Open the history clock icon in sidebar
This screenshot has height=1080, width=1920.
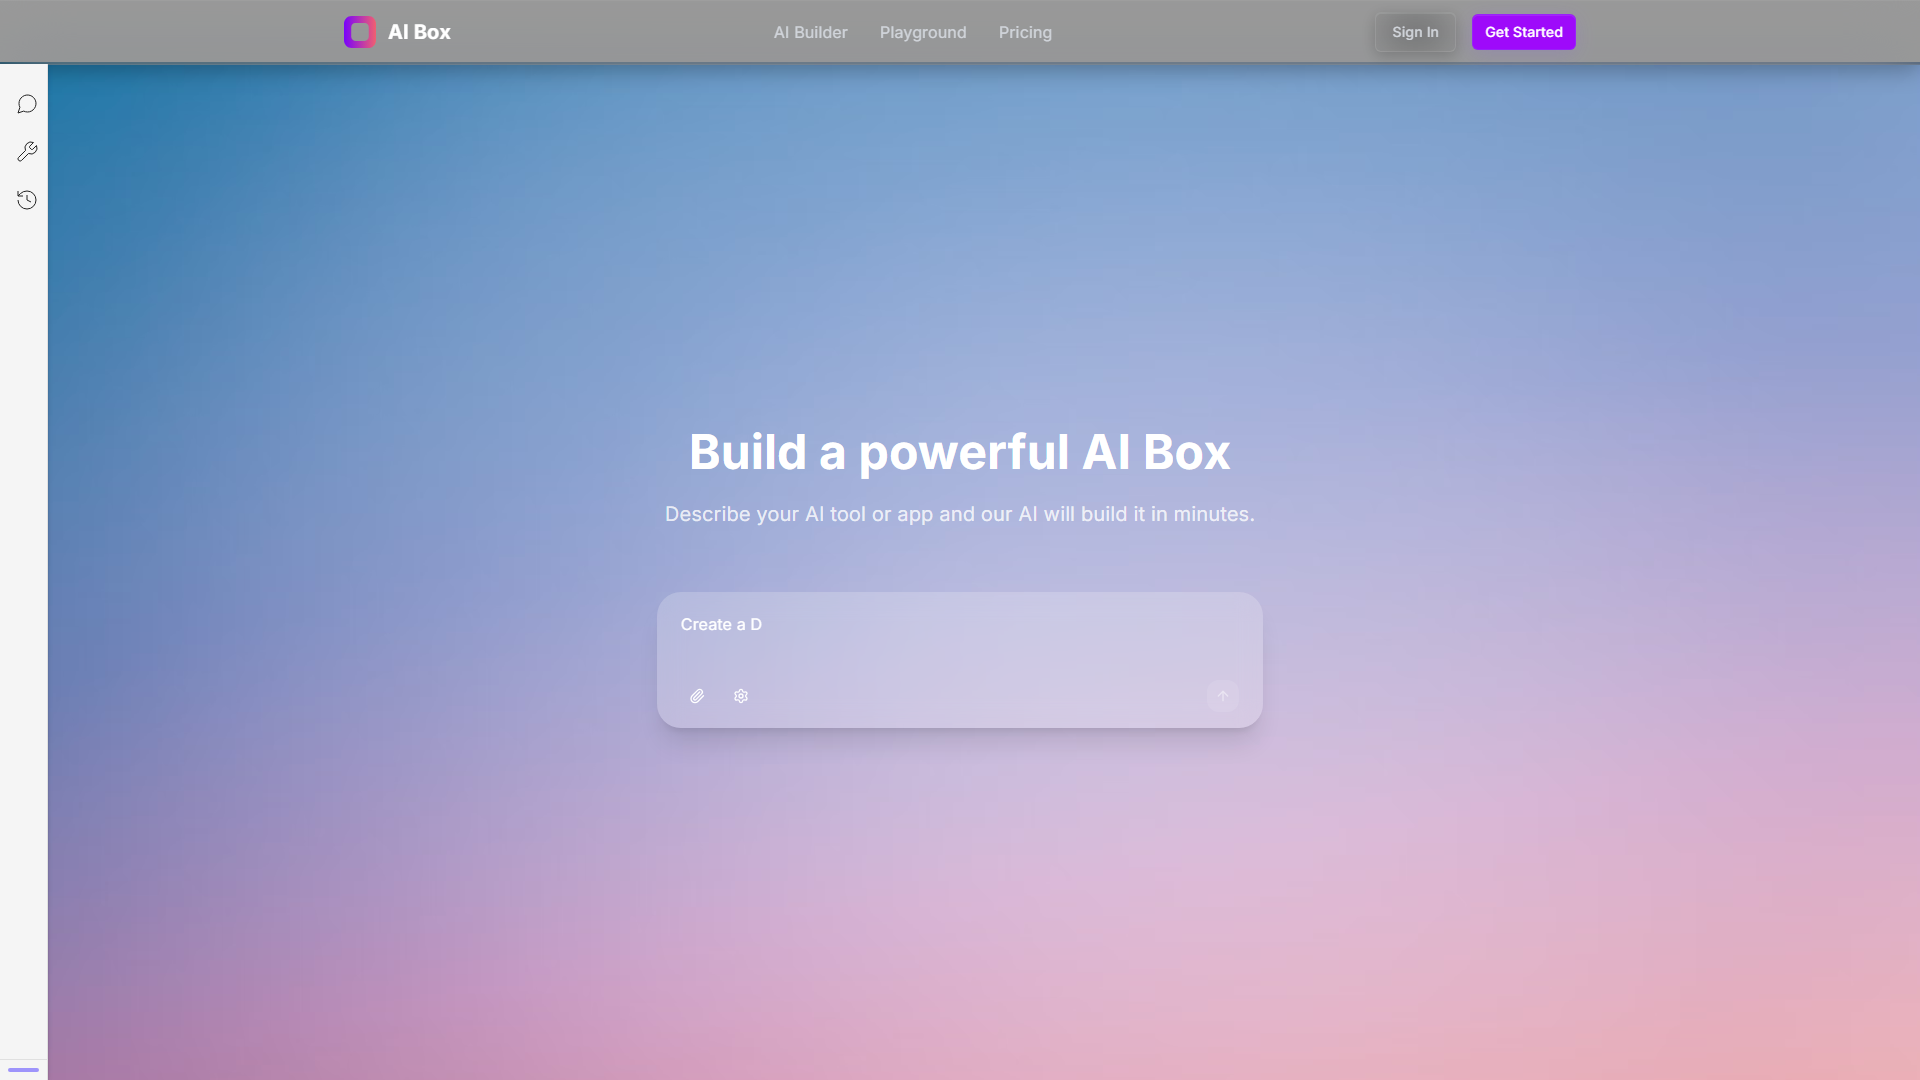tap(27, 200)
